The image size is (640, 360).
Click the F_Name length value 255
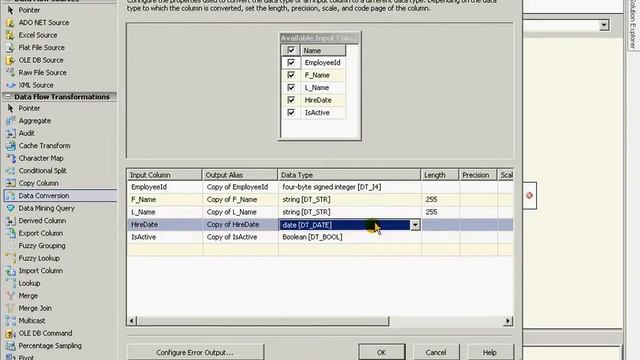coord(440,200)
